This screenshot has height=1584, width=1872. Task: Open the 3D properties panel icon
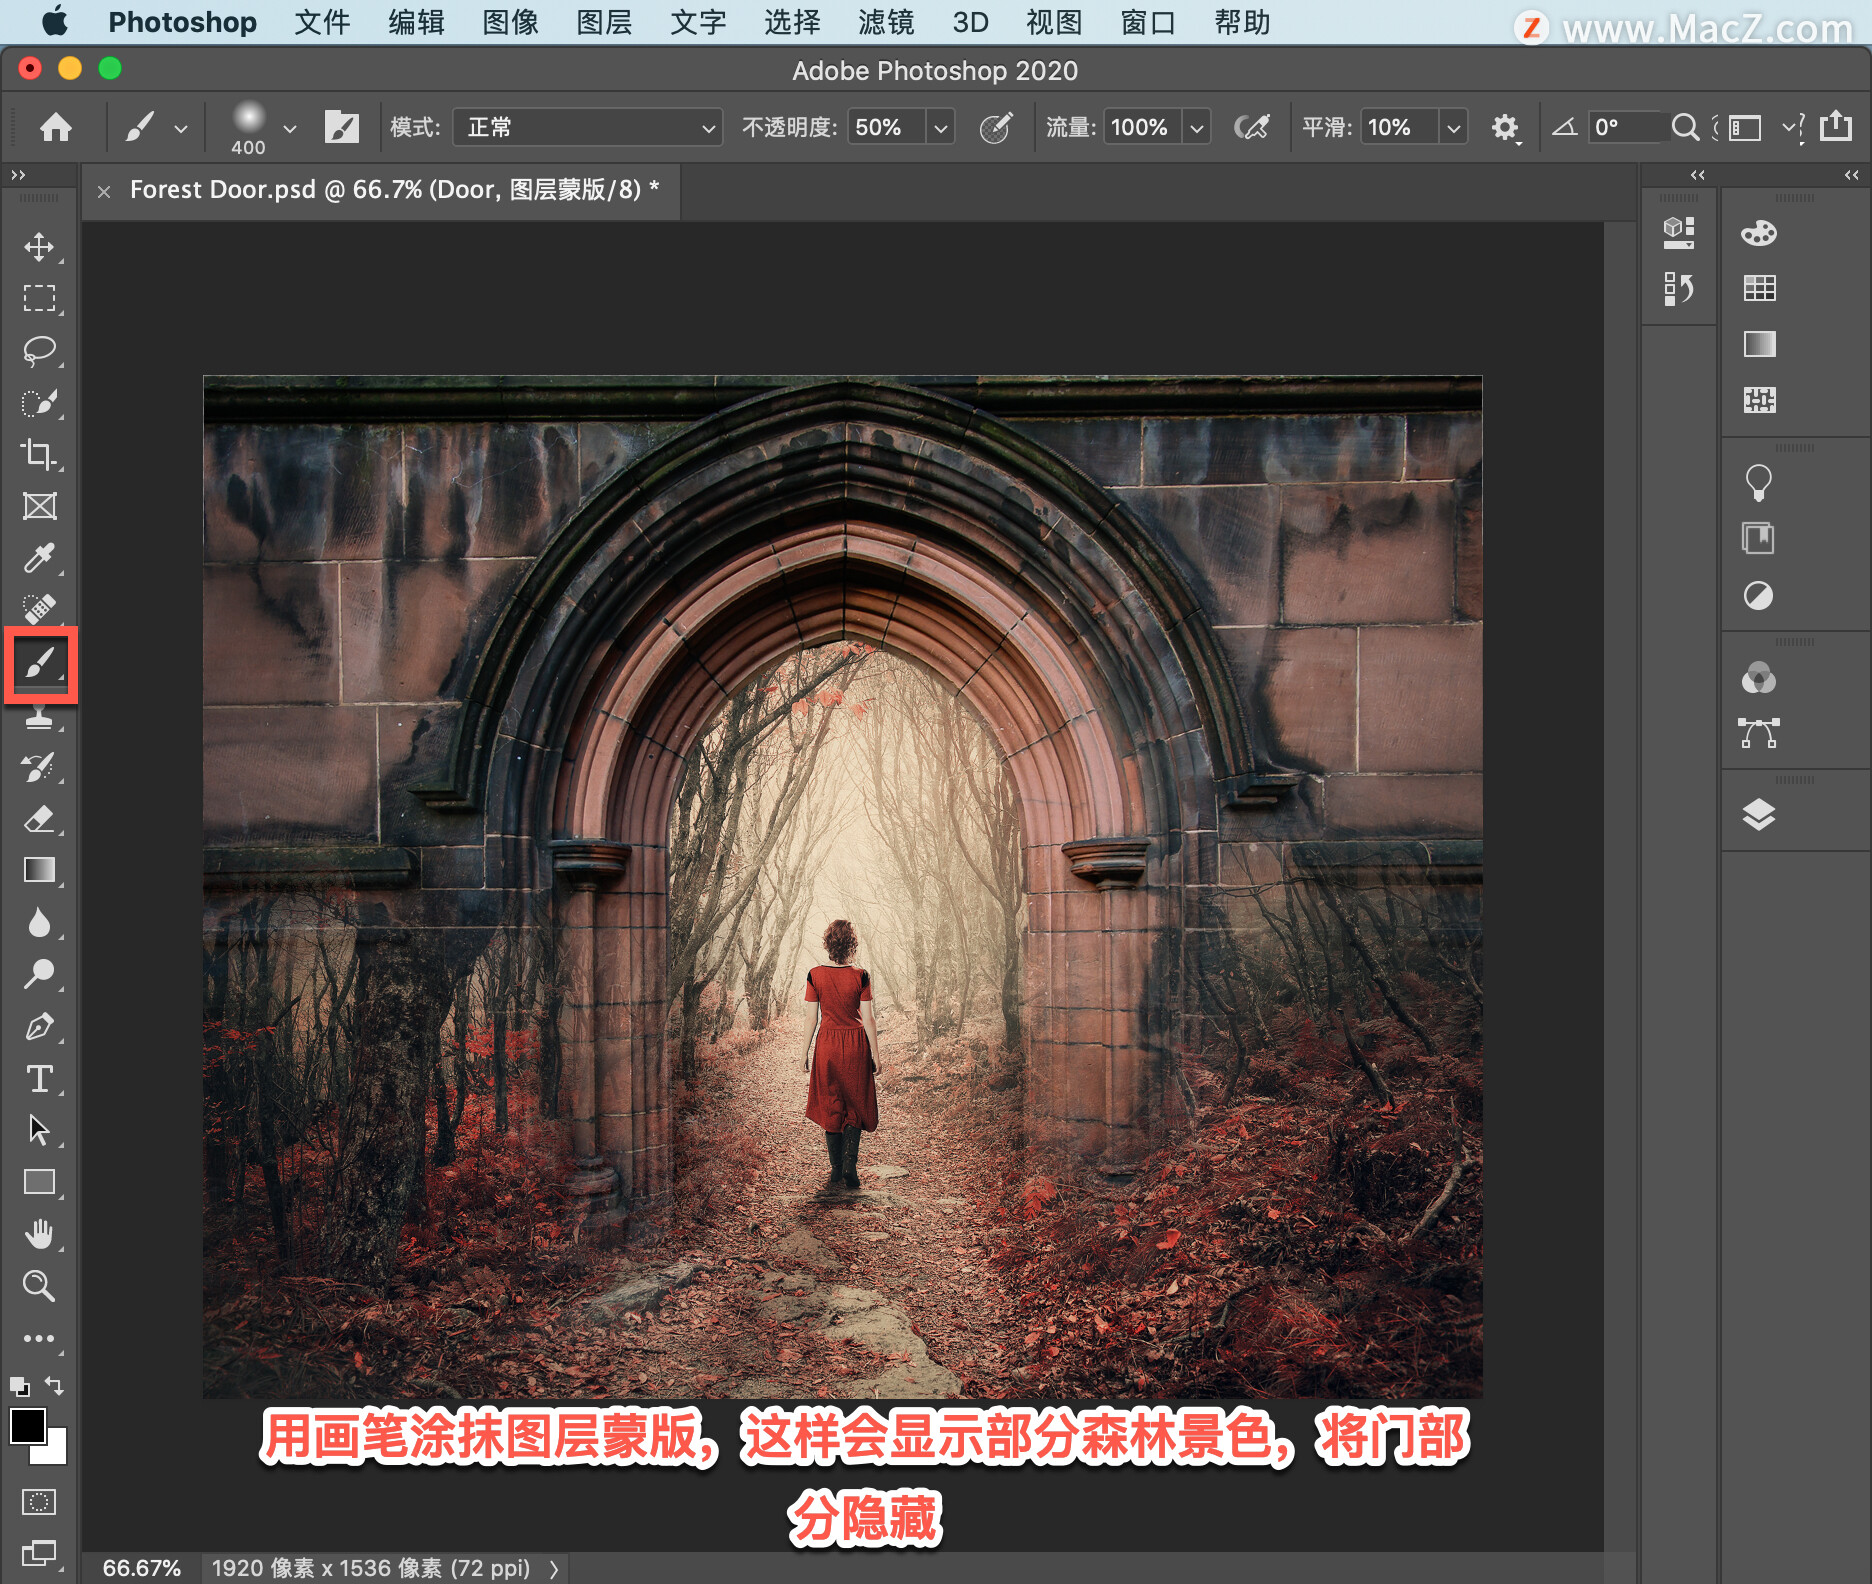1679,233
